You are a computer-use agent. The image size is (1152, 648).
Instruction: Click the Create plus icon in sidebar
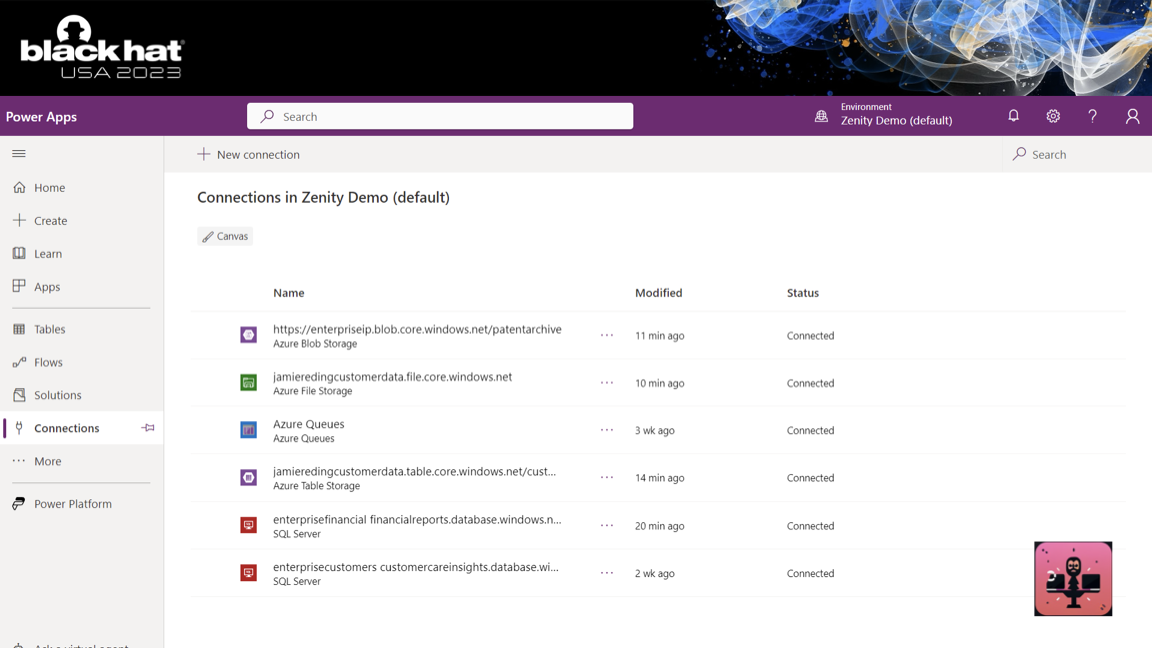pyautogui.click(x=19, y=220)
